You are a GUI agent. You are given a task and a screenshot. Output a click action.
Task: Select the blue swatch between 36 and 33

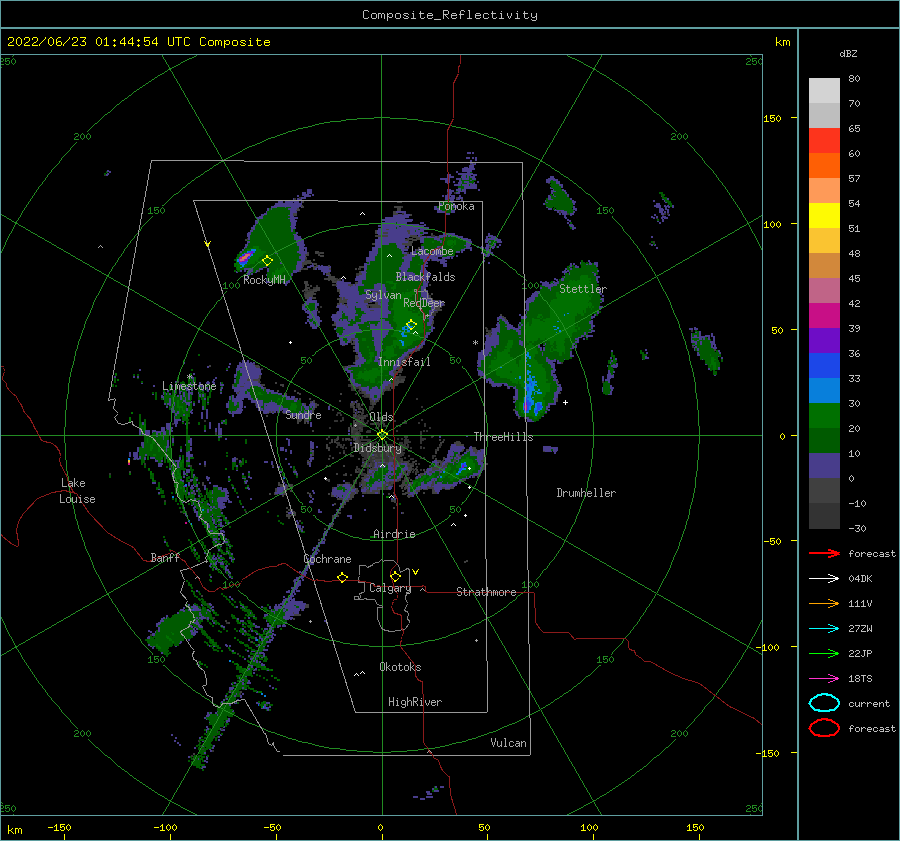tap(824, 366)
